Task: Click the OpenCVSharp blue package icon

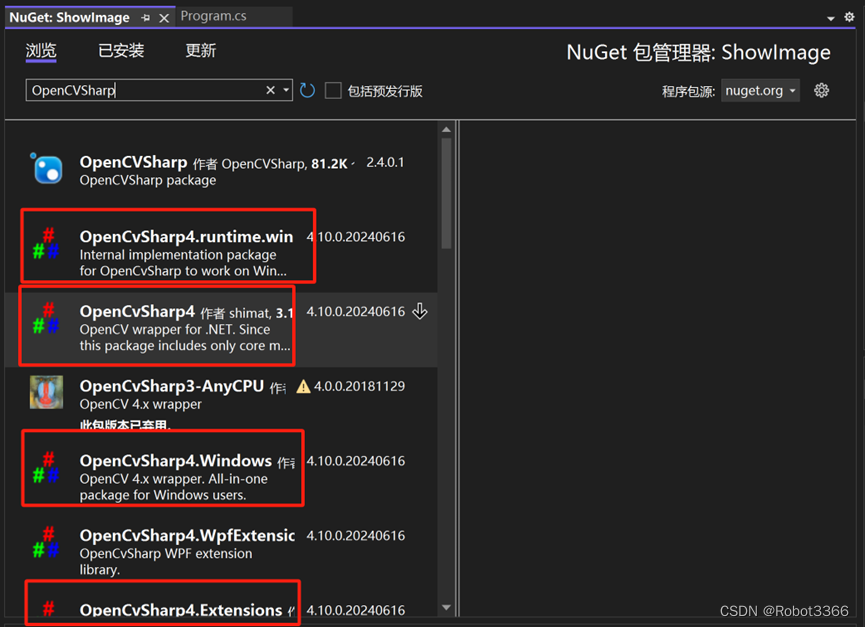Action: 46,168
